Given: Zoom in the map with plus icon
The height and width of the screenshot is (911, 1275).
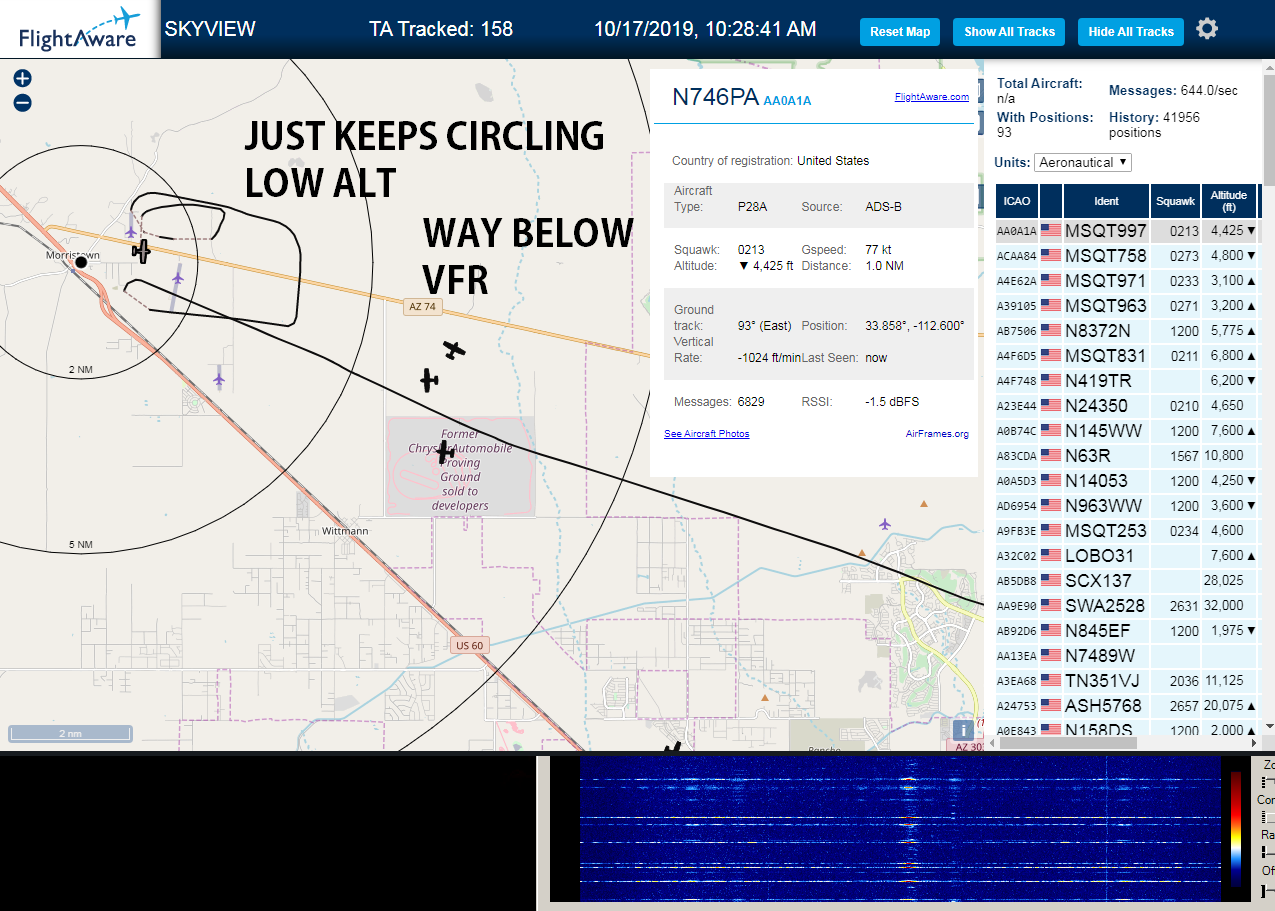Looking at the screenshot, I should 22,78.
